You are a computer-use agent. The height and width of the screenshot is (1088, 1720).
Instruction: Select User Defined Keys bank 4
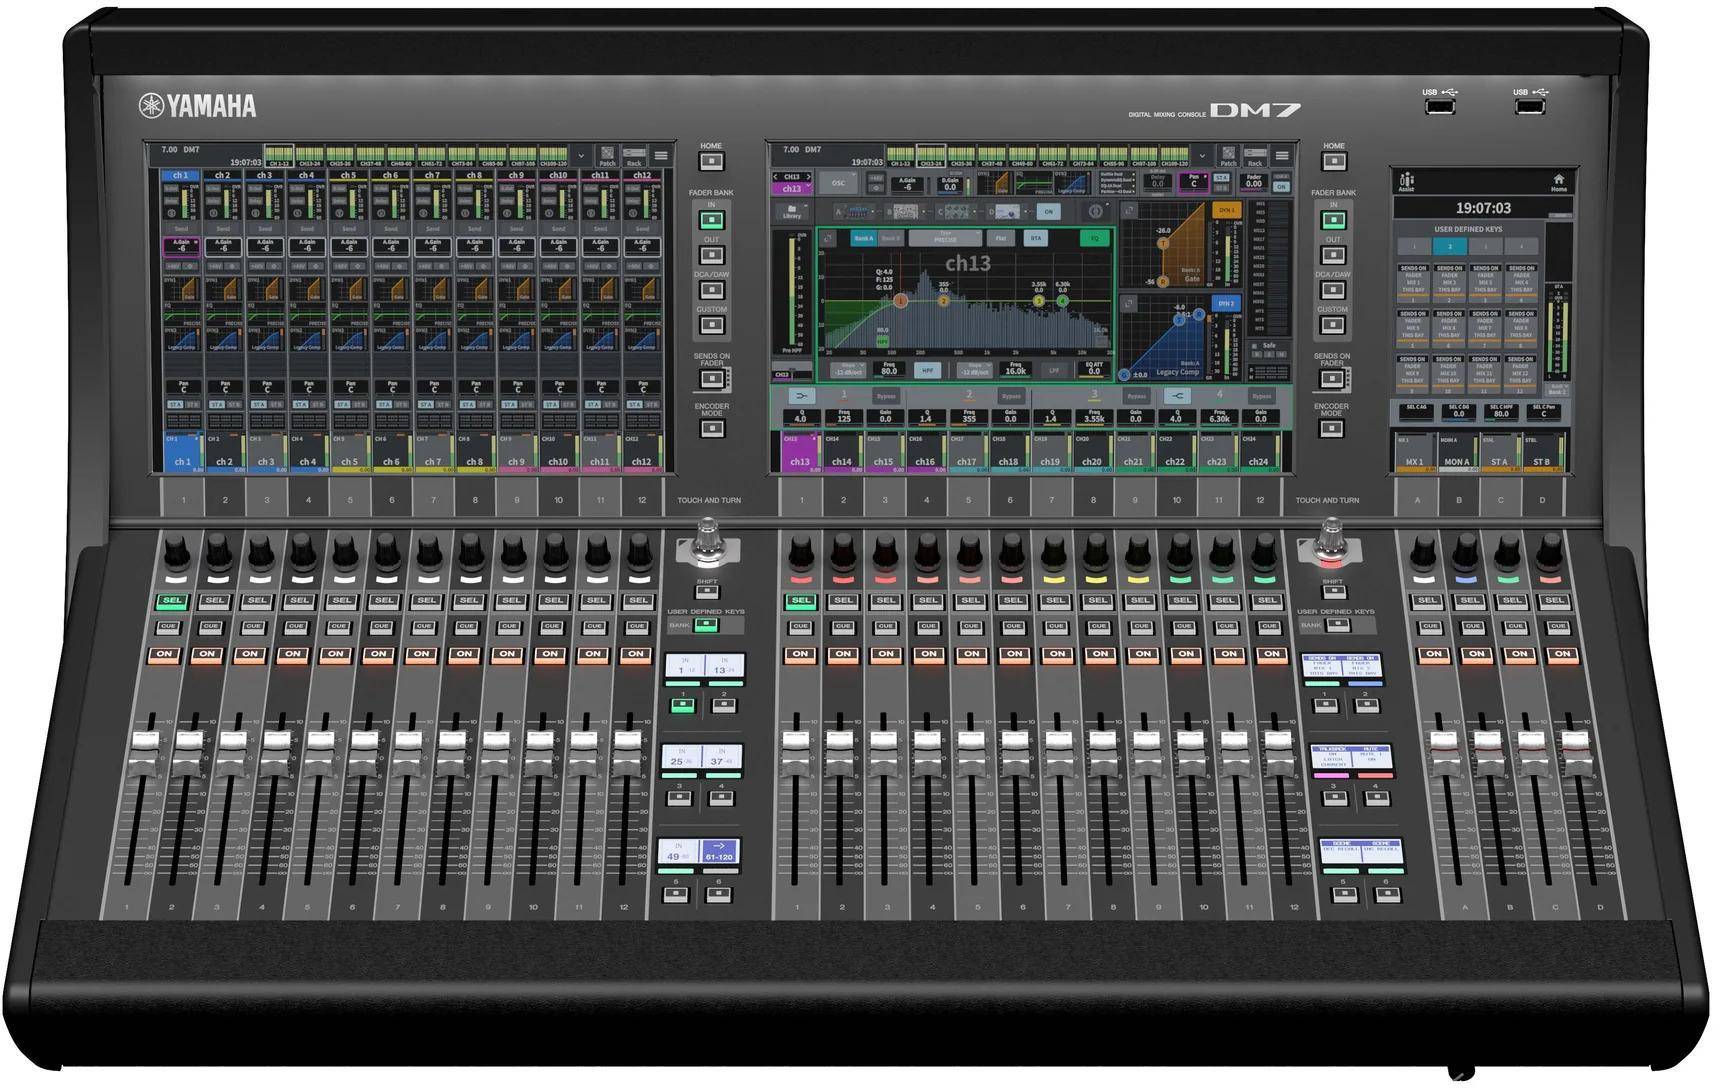[1522, 247]
